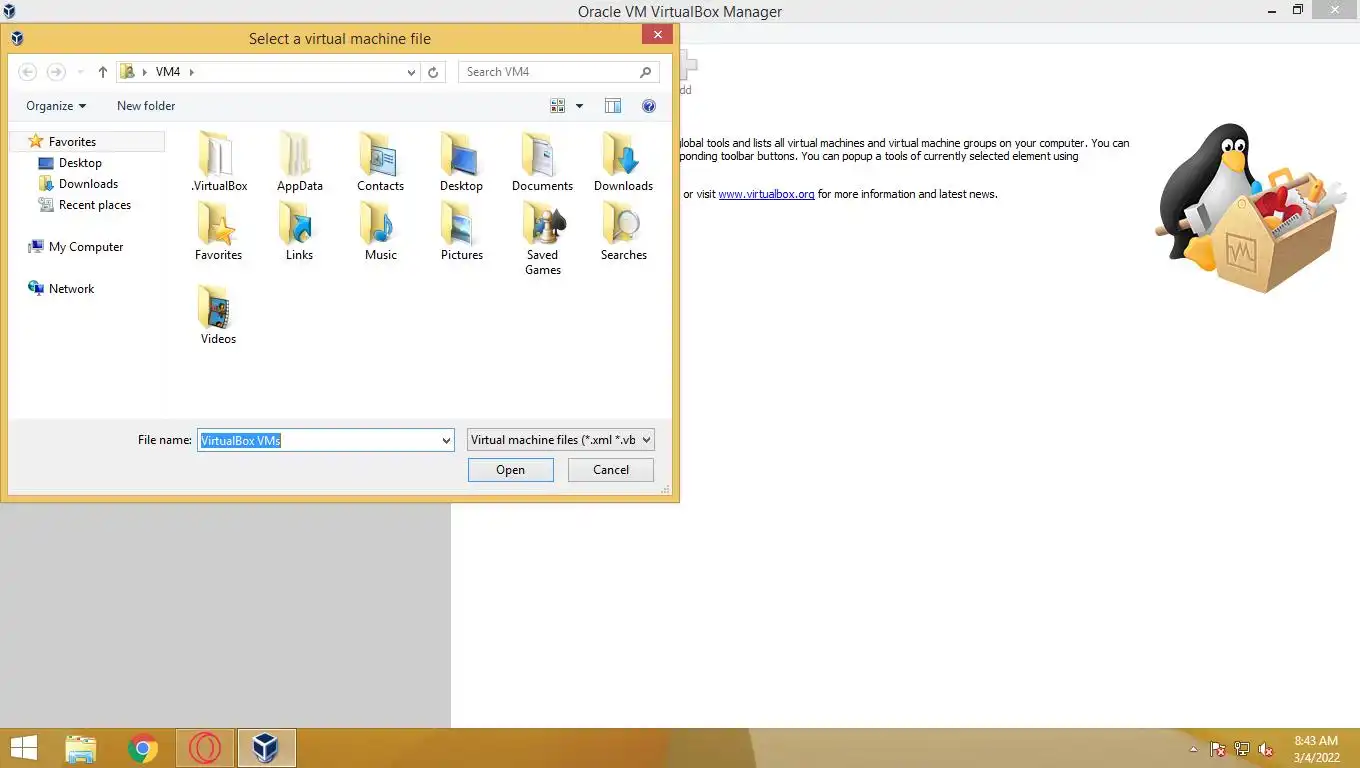
Task: Change view with the view icon
Action: coord(558,106)
